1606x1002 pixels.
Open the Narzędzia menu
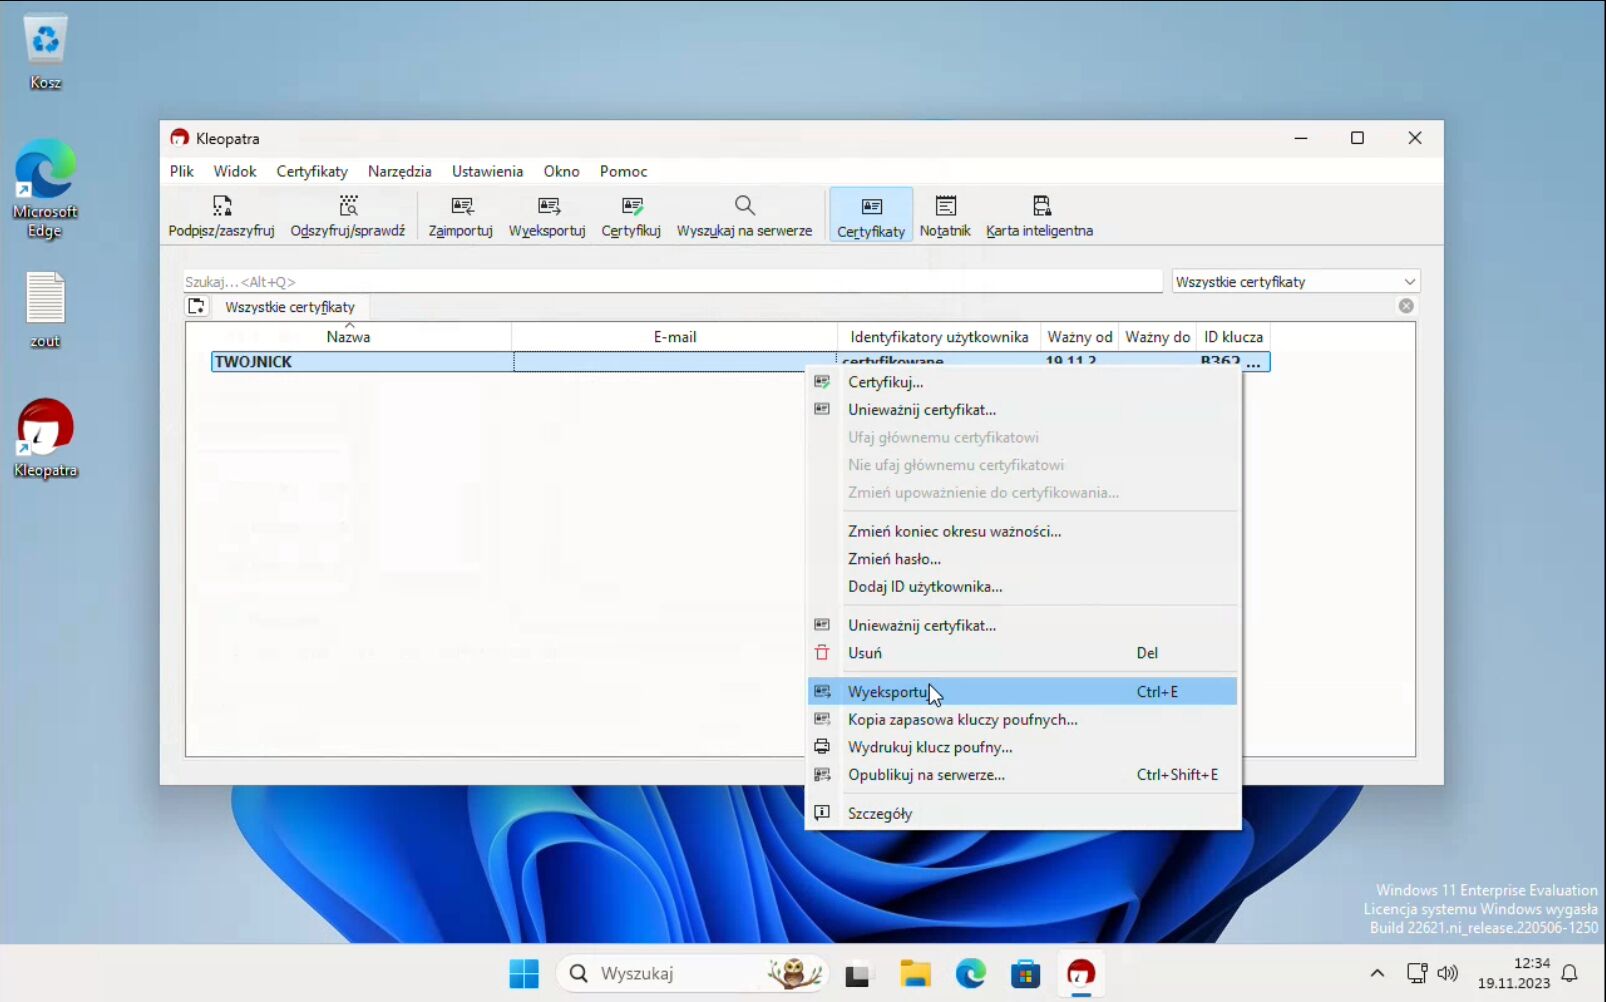pos(399,171)
